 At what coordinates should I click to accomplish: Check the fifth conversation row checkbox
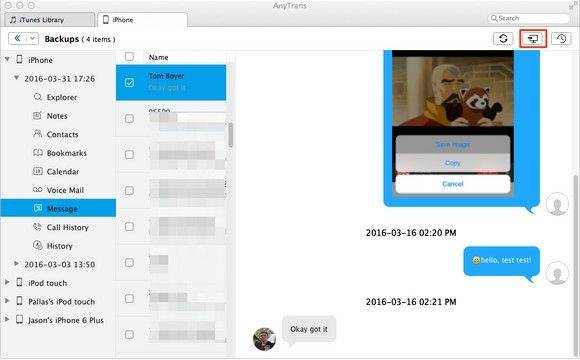tap(129, 226)
